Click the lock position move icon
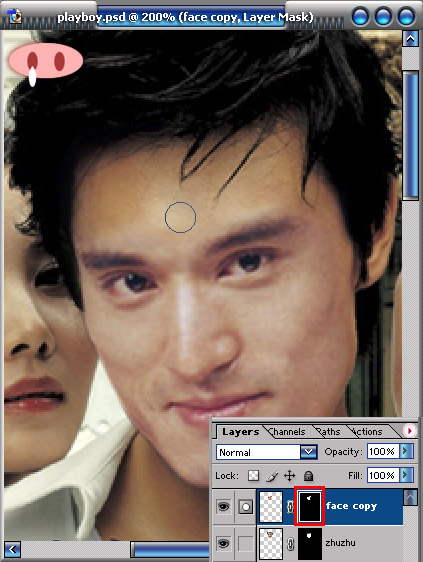 290,476
